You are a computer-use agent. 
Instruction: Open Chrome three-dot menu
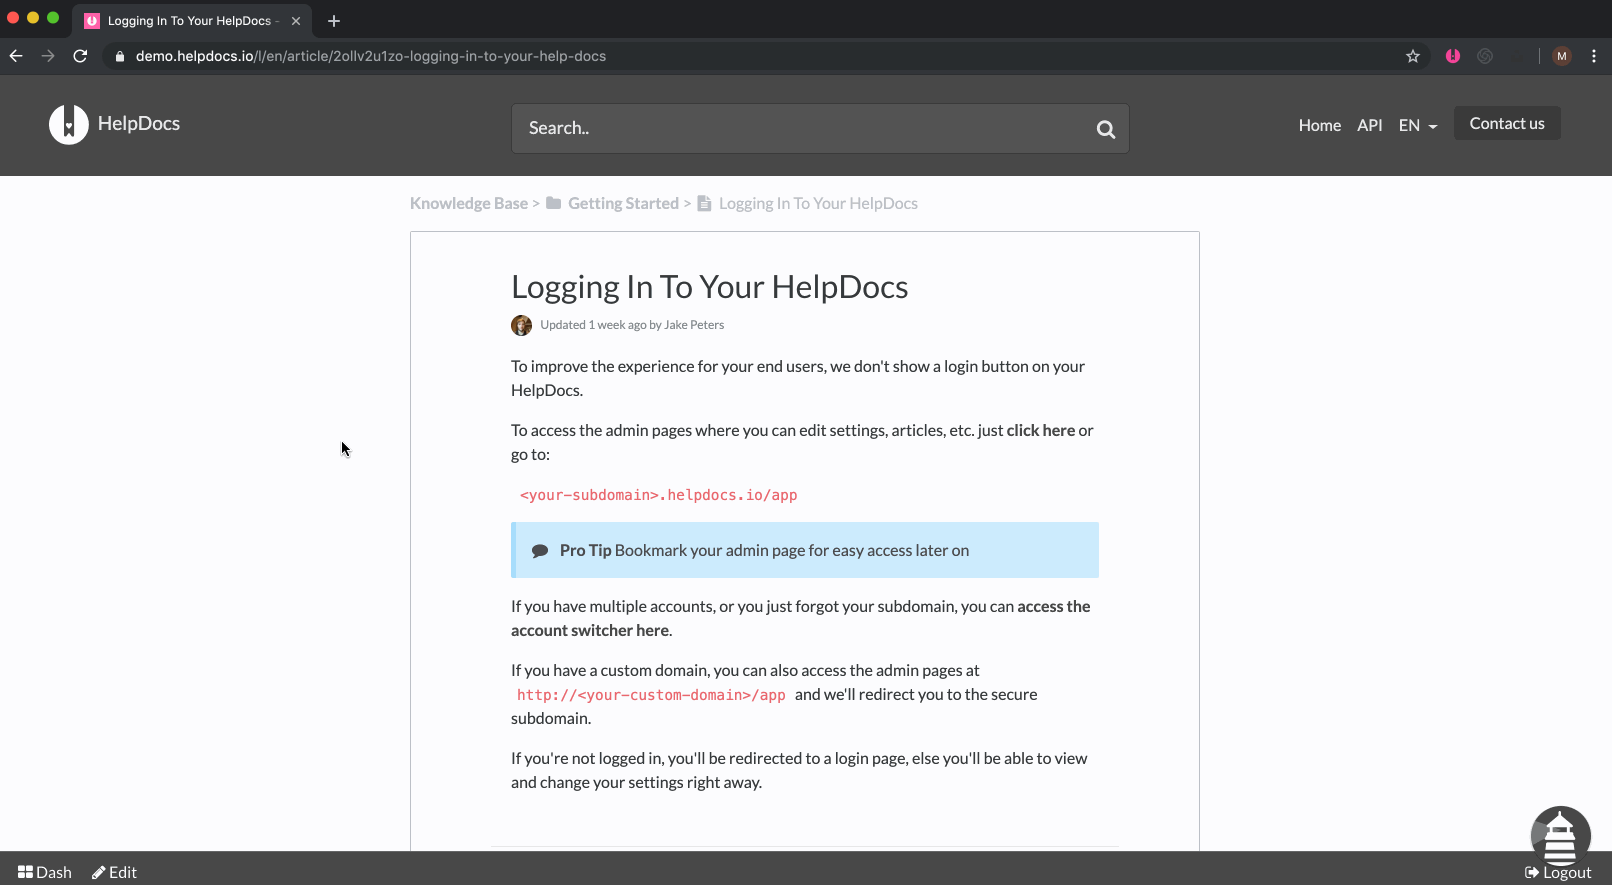point(1594,56)
